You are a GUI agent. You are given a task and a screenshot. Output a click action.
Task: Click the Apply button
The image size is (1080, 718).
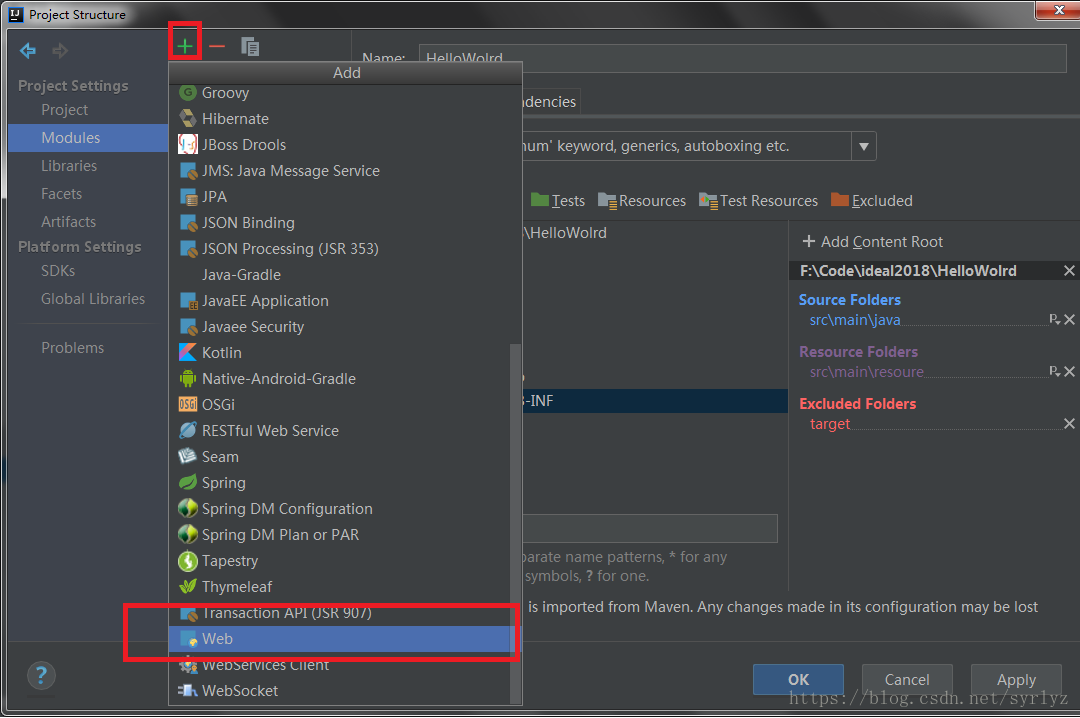1016,679
